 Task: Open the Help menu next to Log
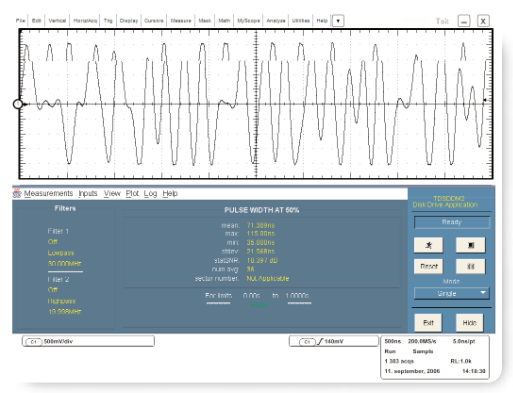coord(170,193)
